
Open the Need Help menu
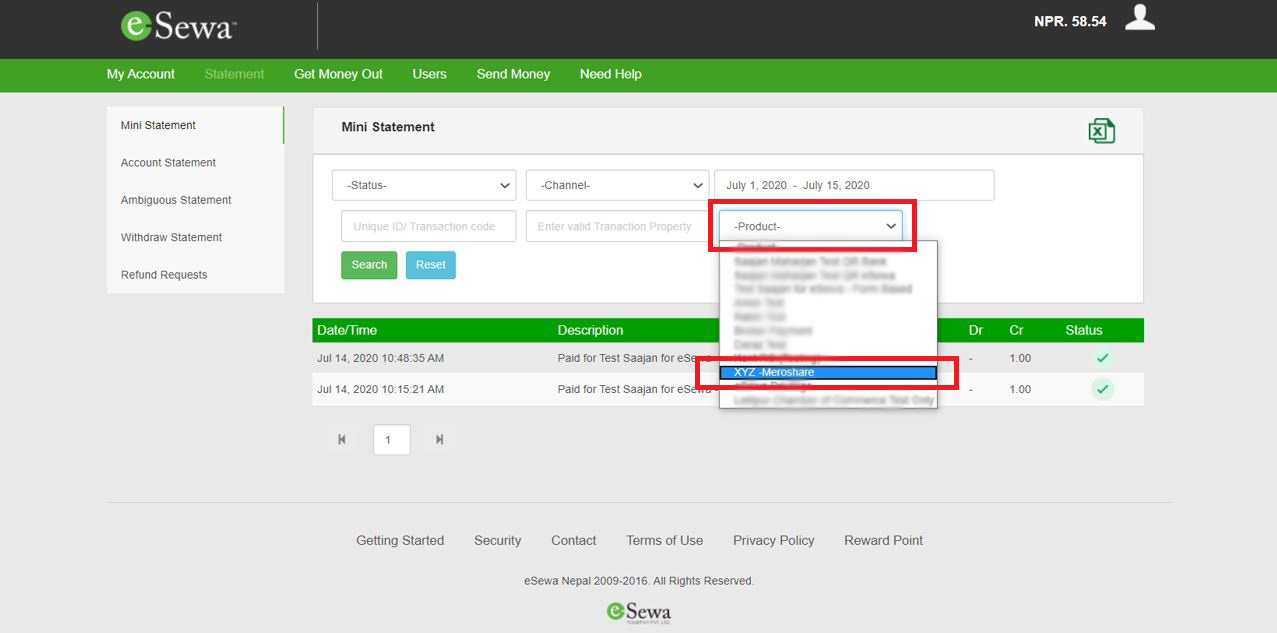(x=610, y=74)
